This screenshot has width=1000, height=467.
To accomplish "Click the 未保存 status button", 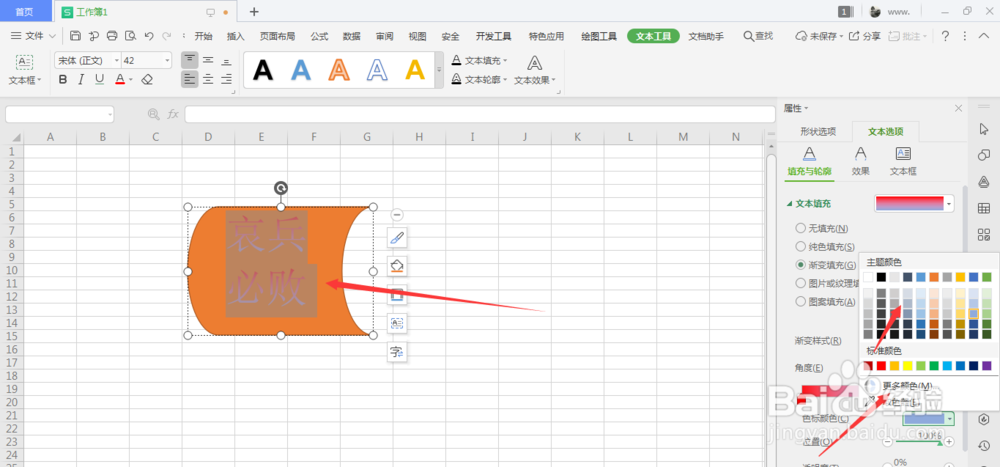I will coord(820,36).
